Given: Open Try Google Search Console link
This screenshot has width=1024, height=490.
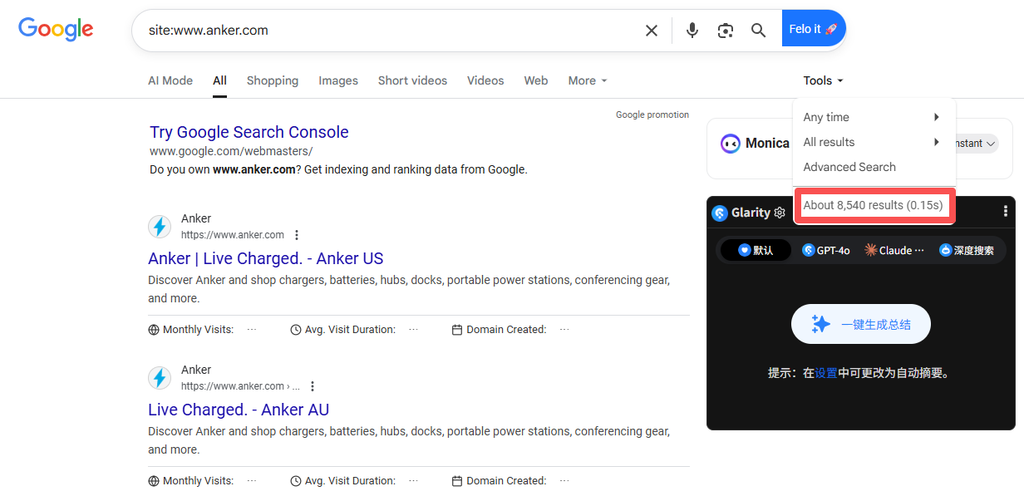Looking at the screenshot, I should pos(249,132).
